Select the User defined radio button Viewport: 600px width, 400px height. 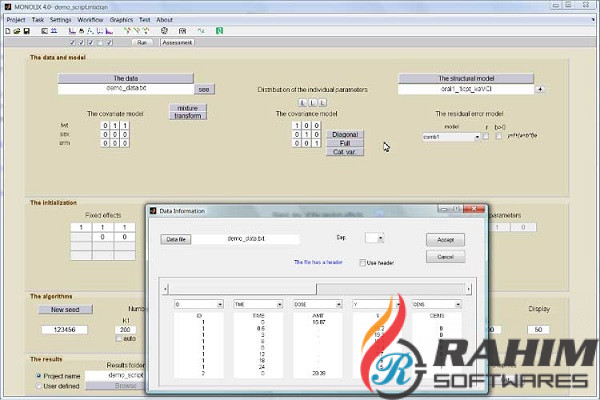39,386
